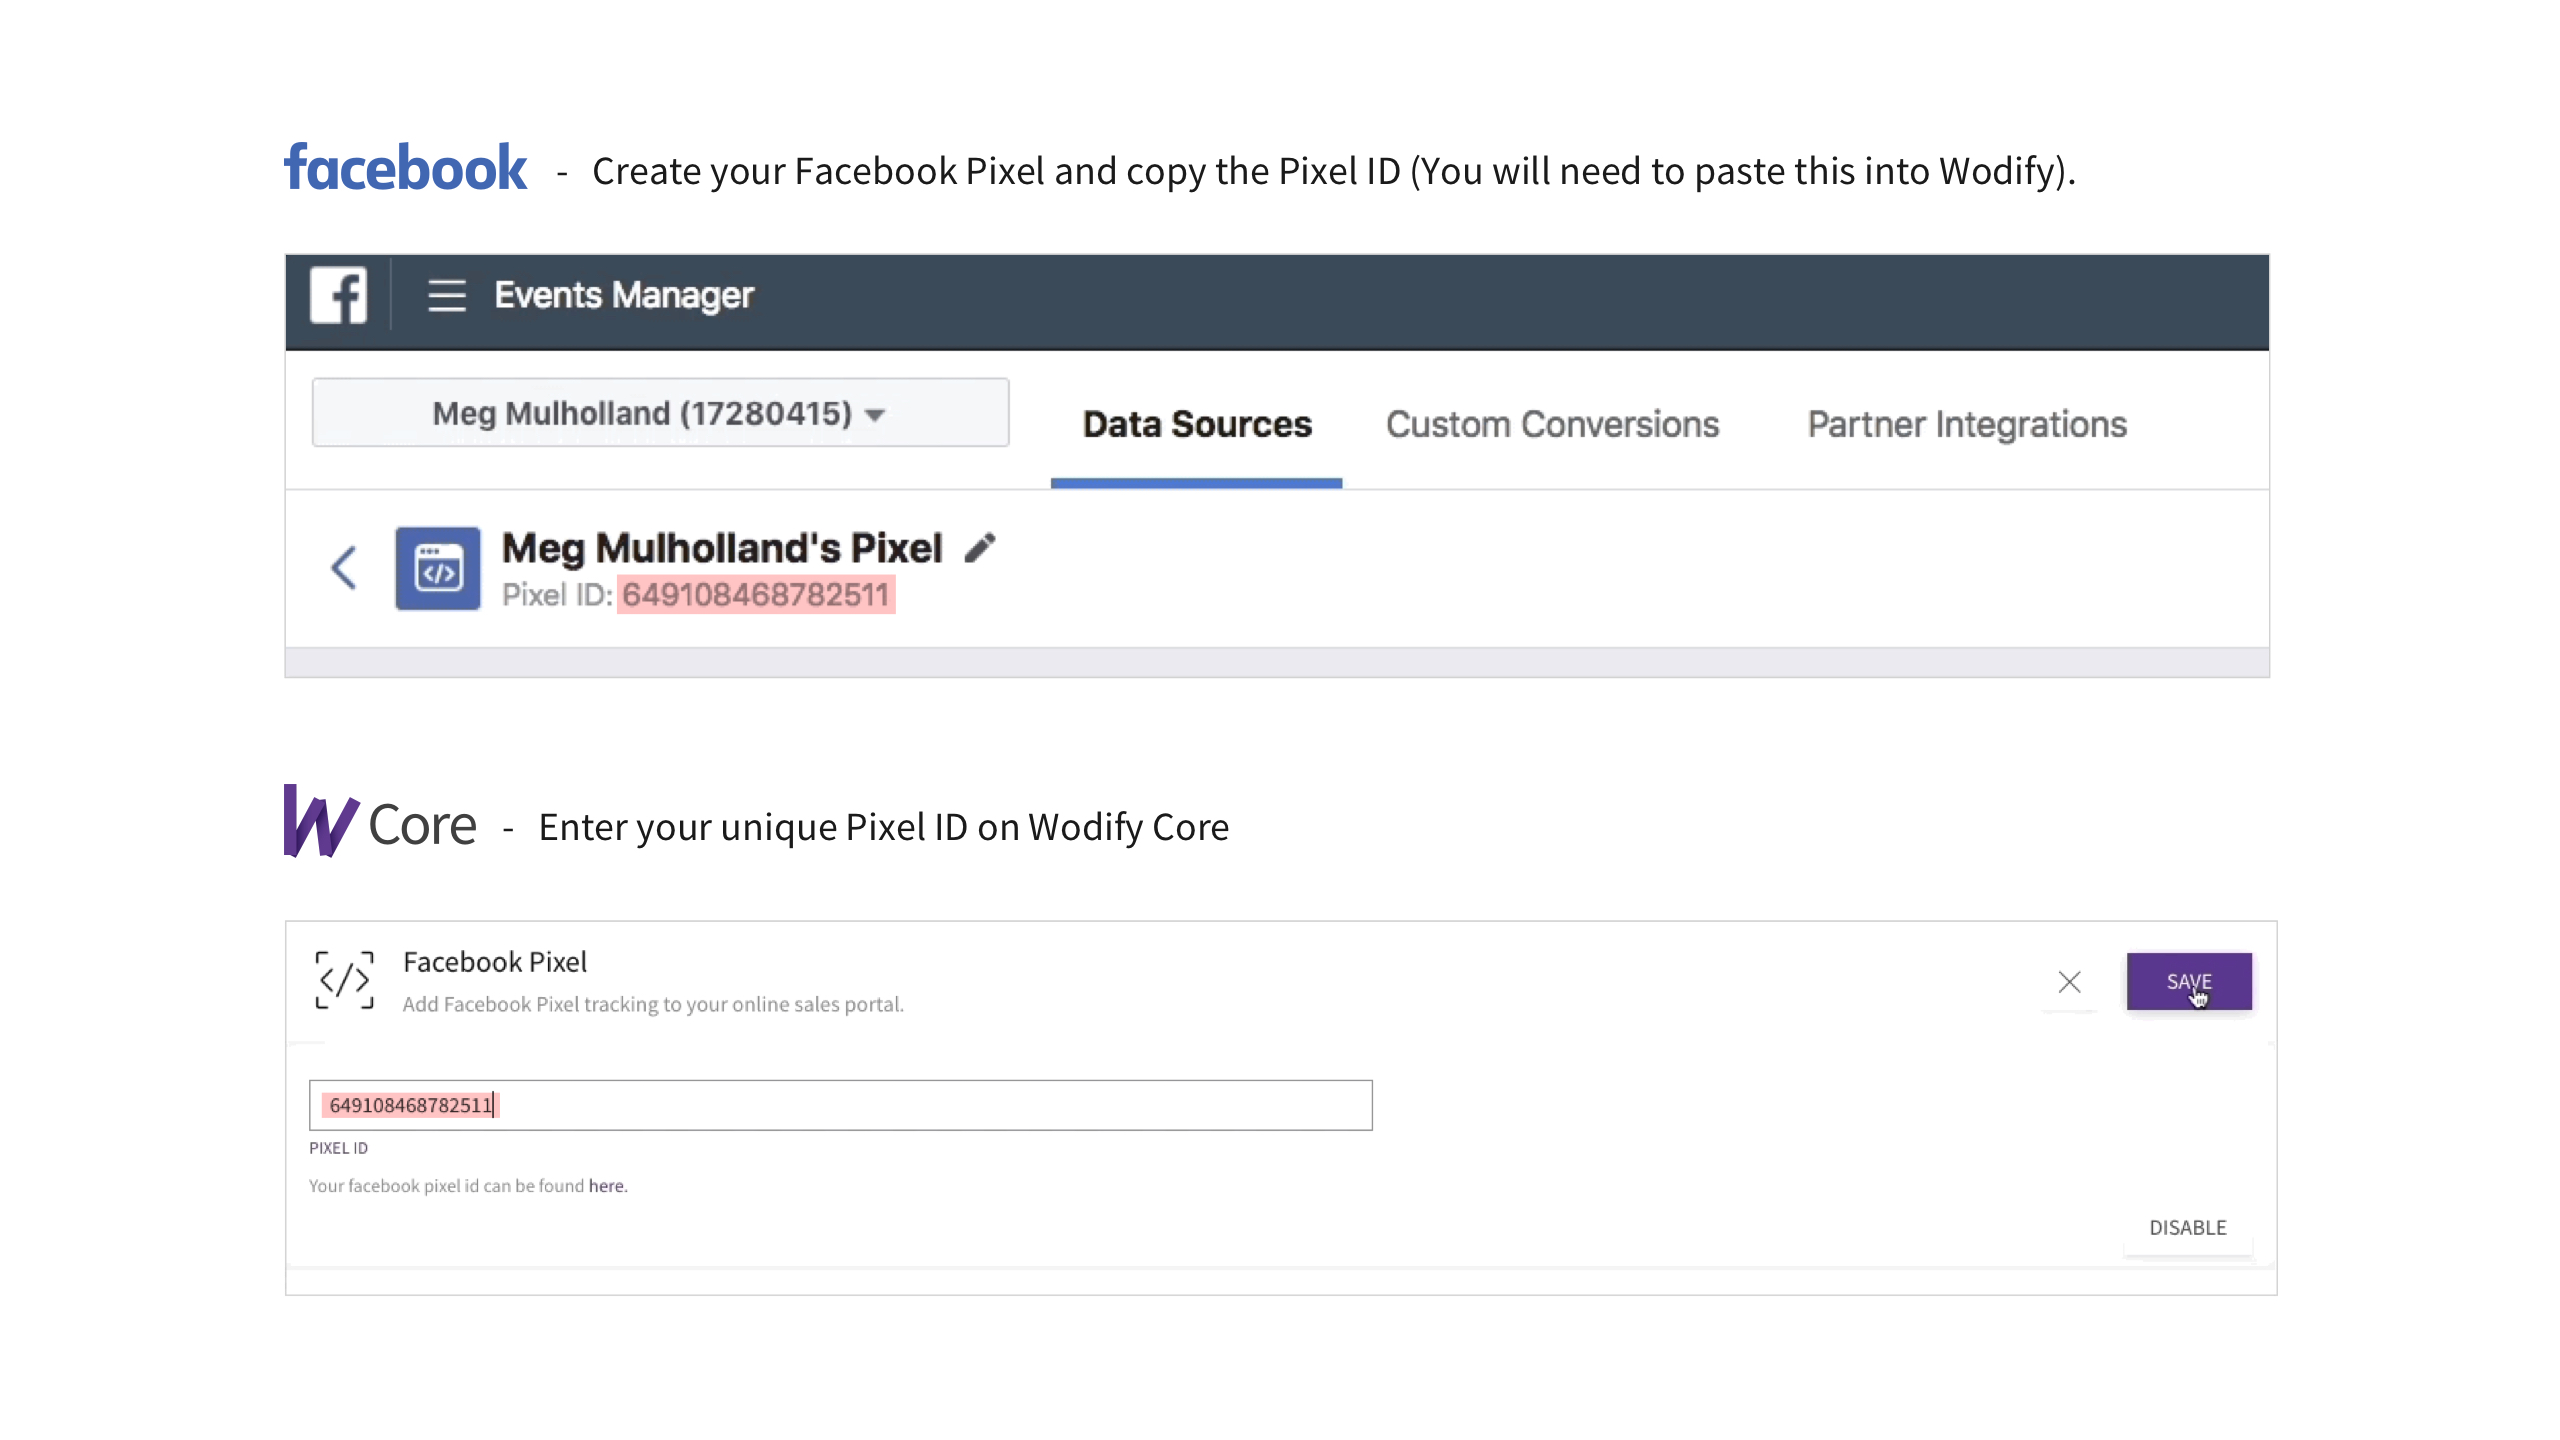The image size is (2560, 1440).
Task: Click 'Add Facebook Pixel tracking' description text
Action: pos(653,1004)
